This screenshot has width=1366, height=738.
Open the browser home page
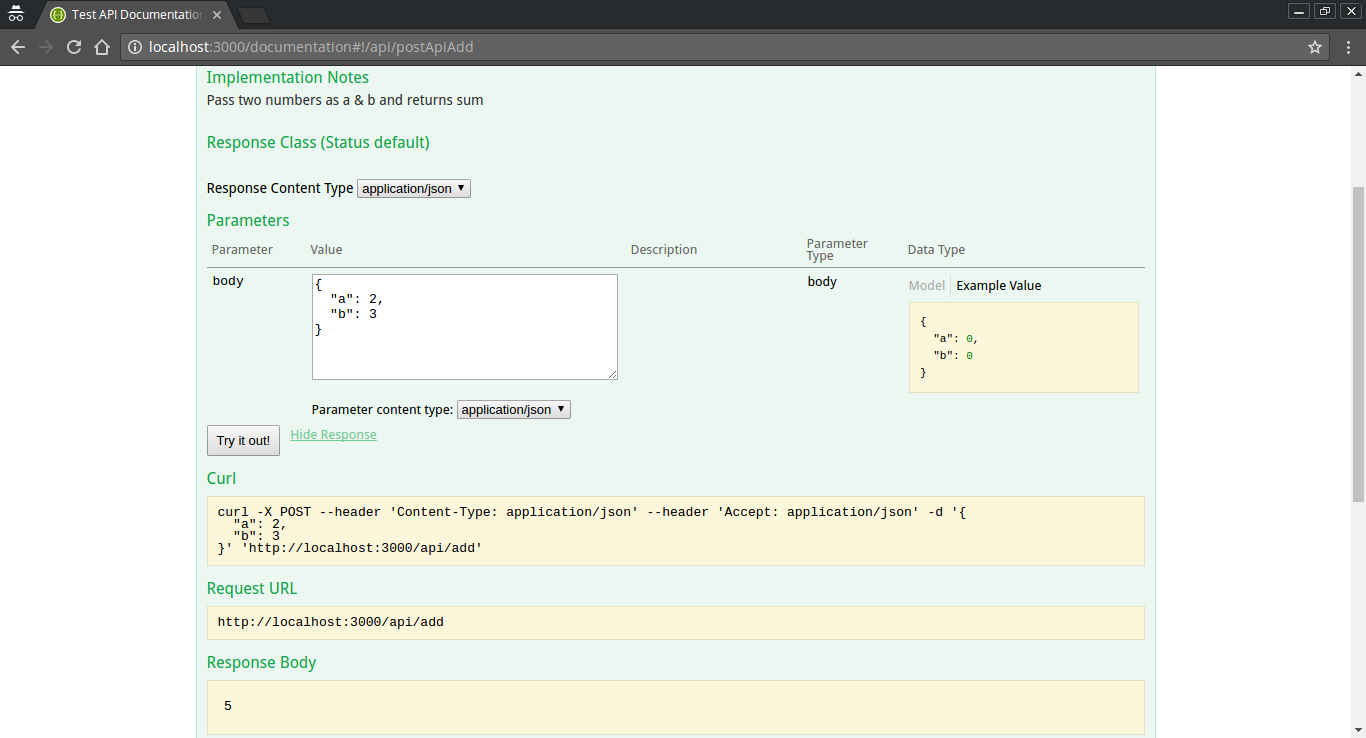[101, 47]
